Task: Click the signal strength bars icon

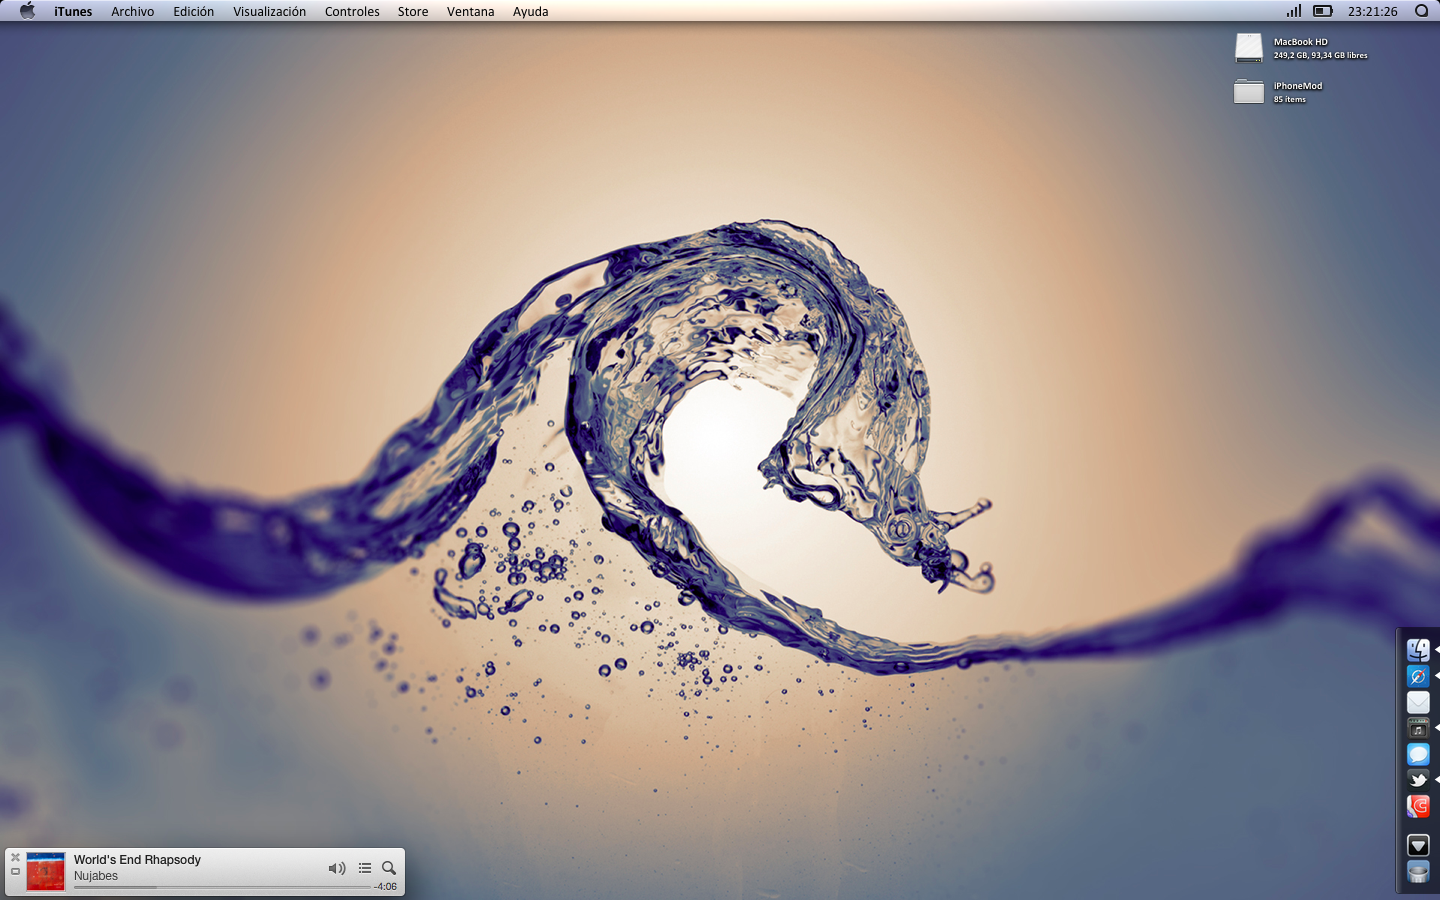Action: point(1294,11)
